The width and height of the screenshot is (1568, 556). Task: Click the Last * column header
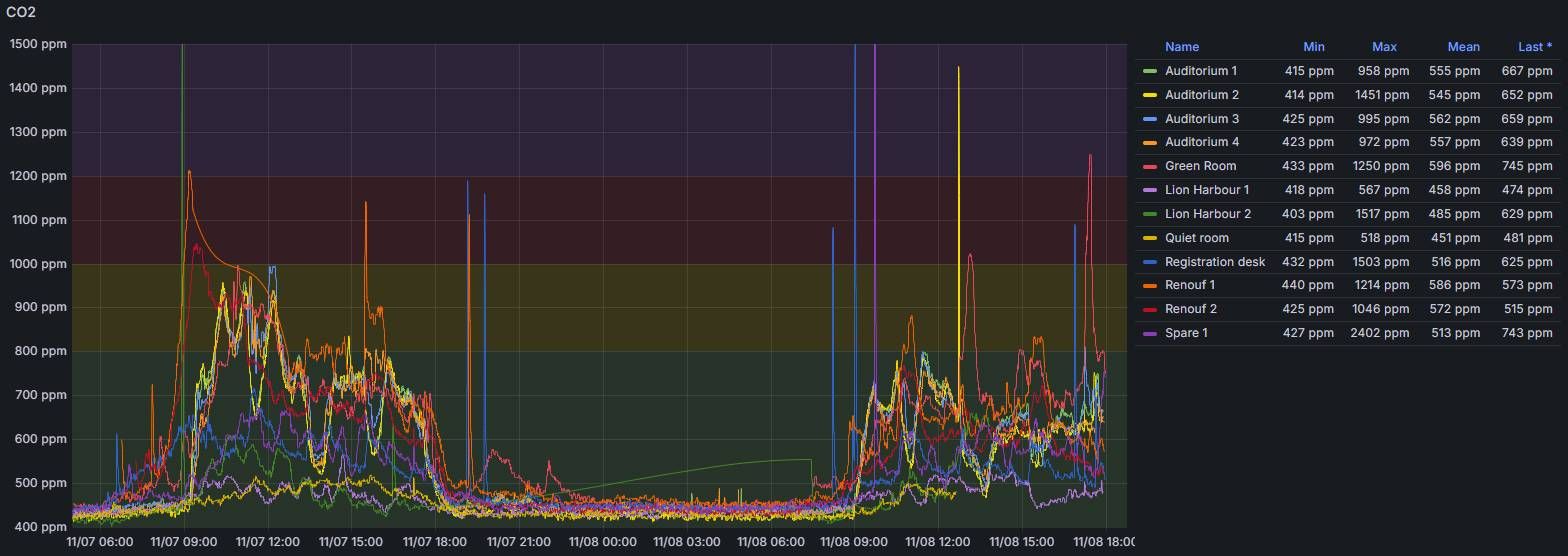[1534, 47]
